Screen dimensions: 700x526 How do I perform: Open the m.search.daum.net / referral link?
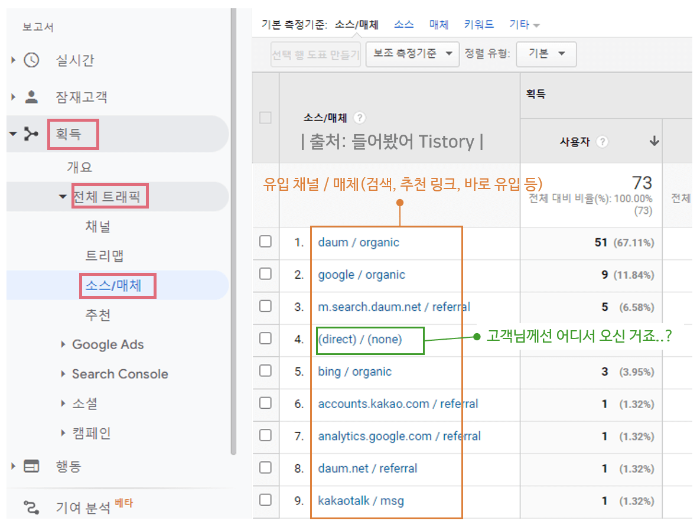click(x=394, y=307)
